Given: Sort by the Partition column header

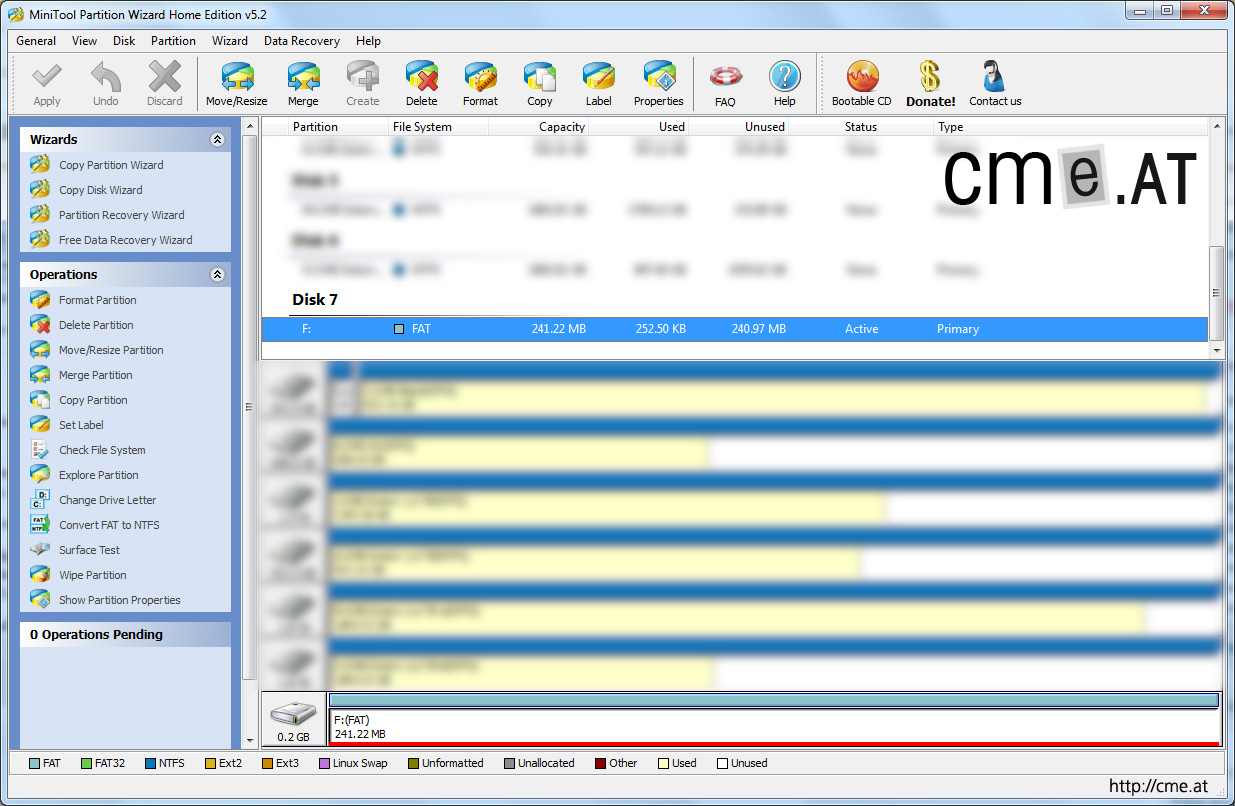Looking at the screenshot, I should [x=339, y=127].
